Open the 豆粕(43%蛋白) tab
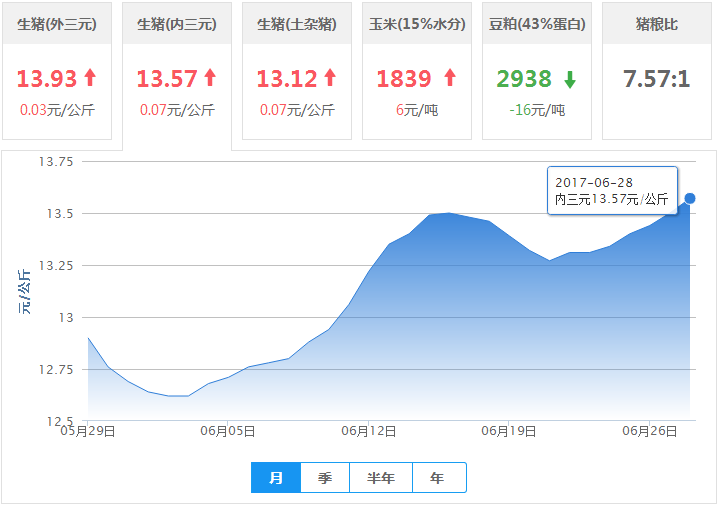This screenshot has height=508, width=720. [x=537, y=24]
